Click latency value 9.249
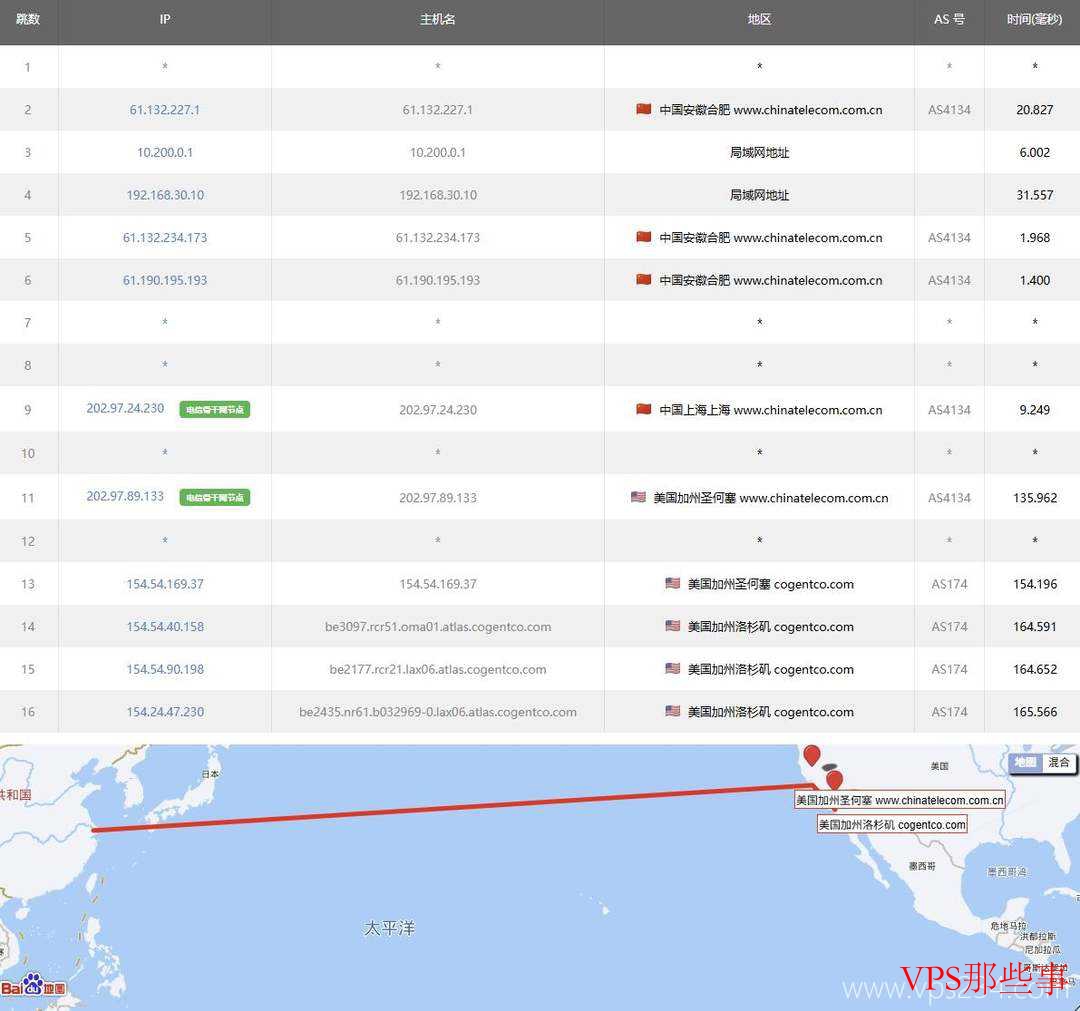The width and height of the screenshot is (1080, 1011). point(1035,410)
